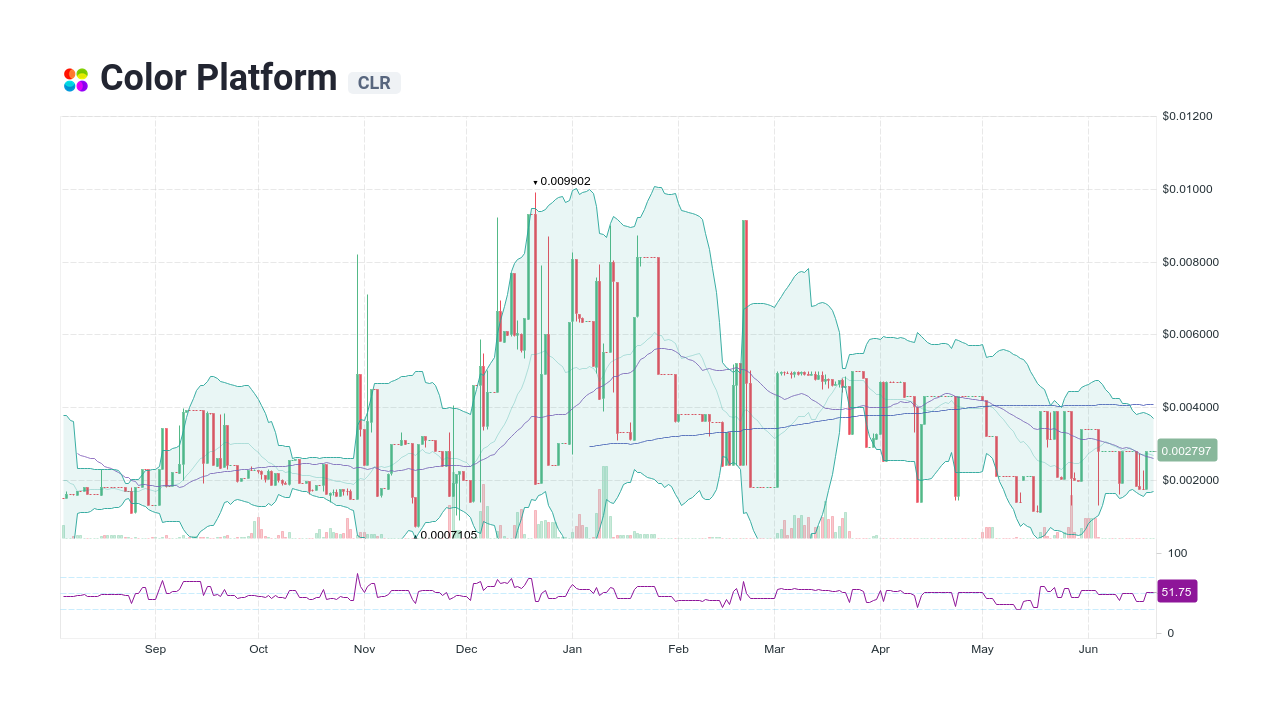The height and width of the screenshot is (720, 1280).
Task: Expand the $0.01200 price axis label
Action: (x=1186, y=116)
